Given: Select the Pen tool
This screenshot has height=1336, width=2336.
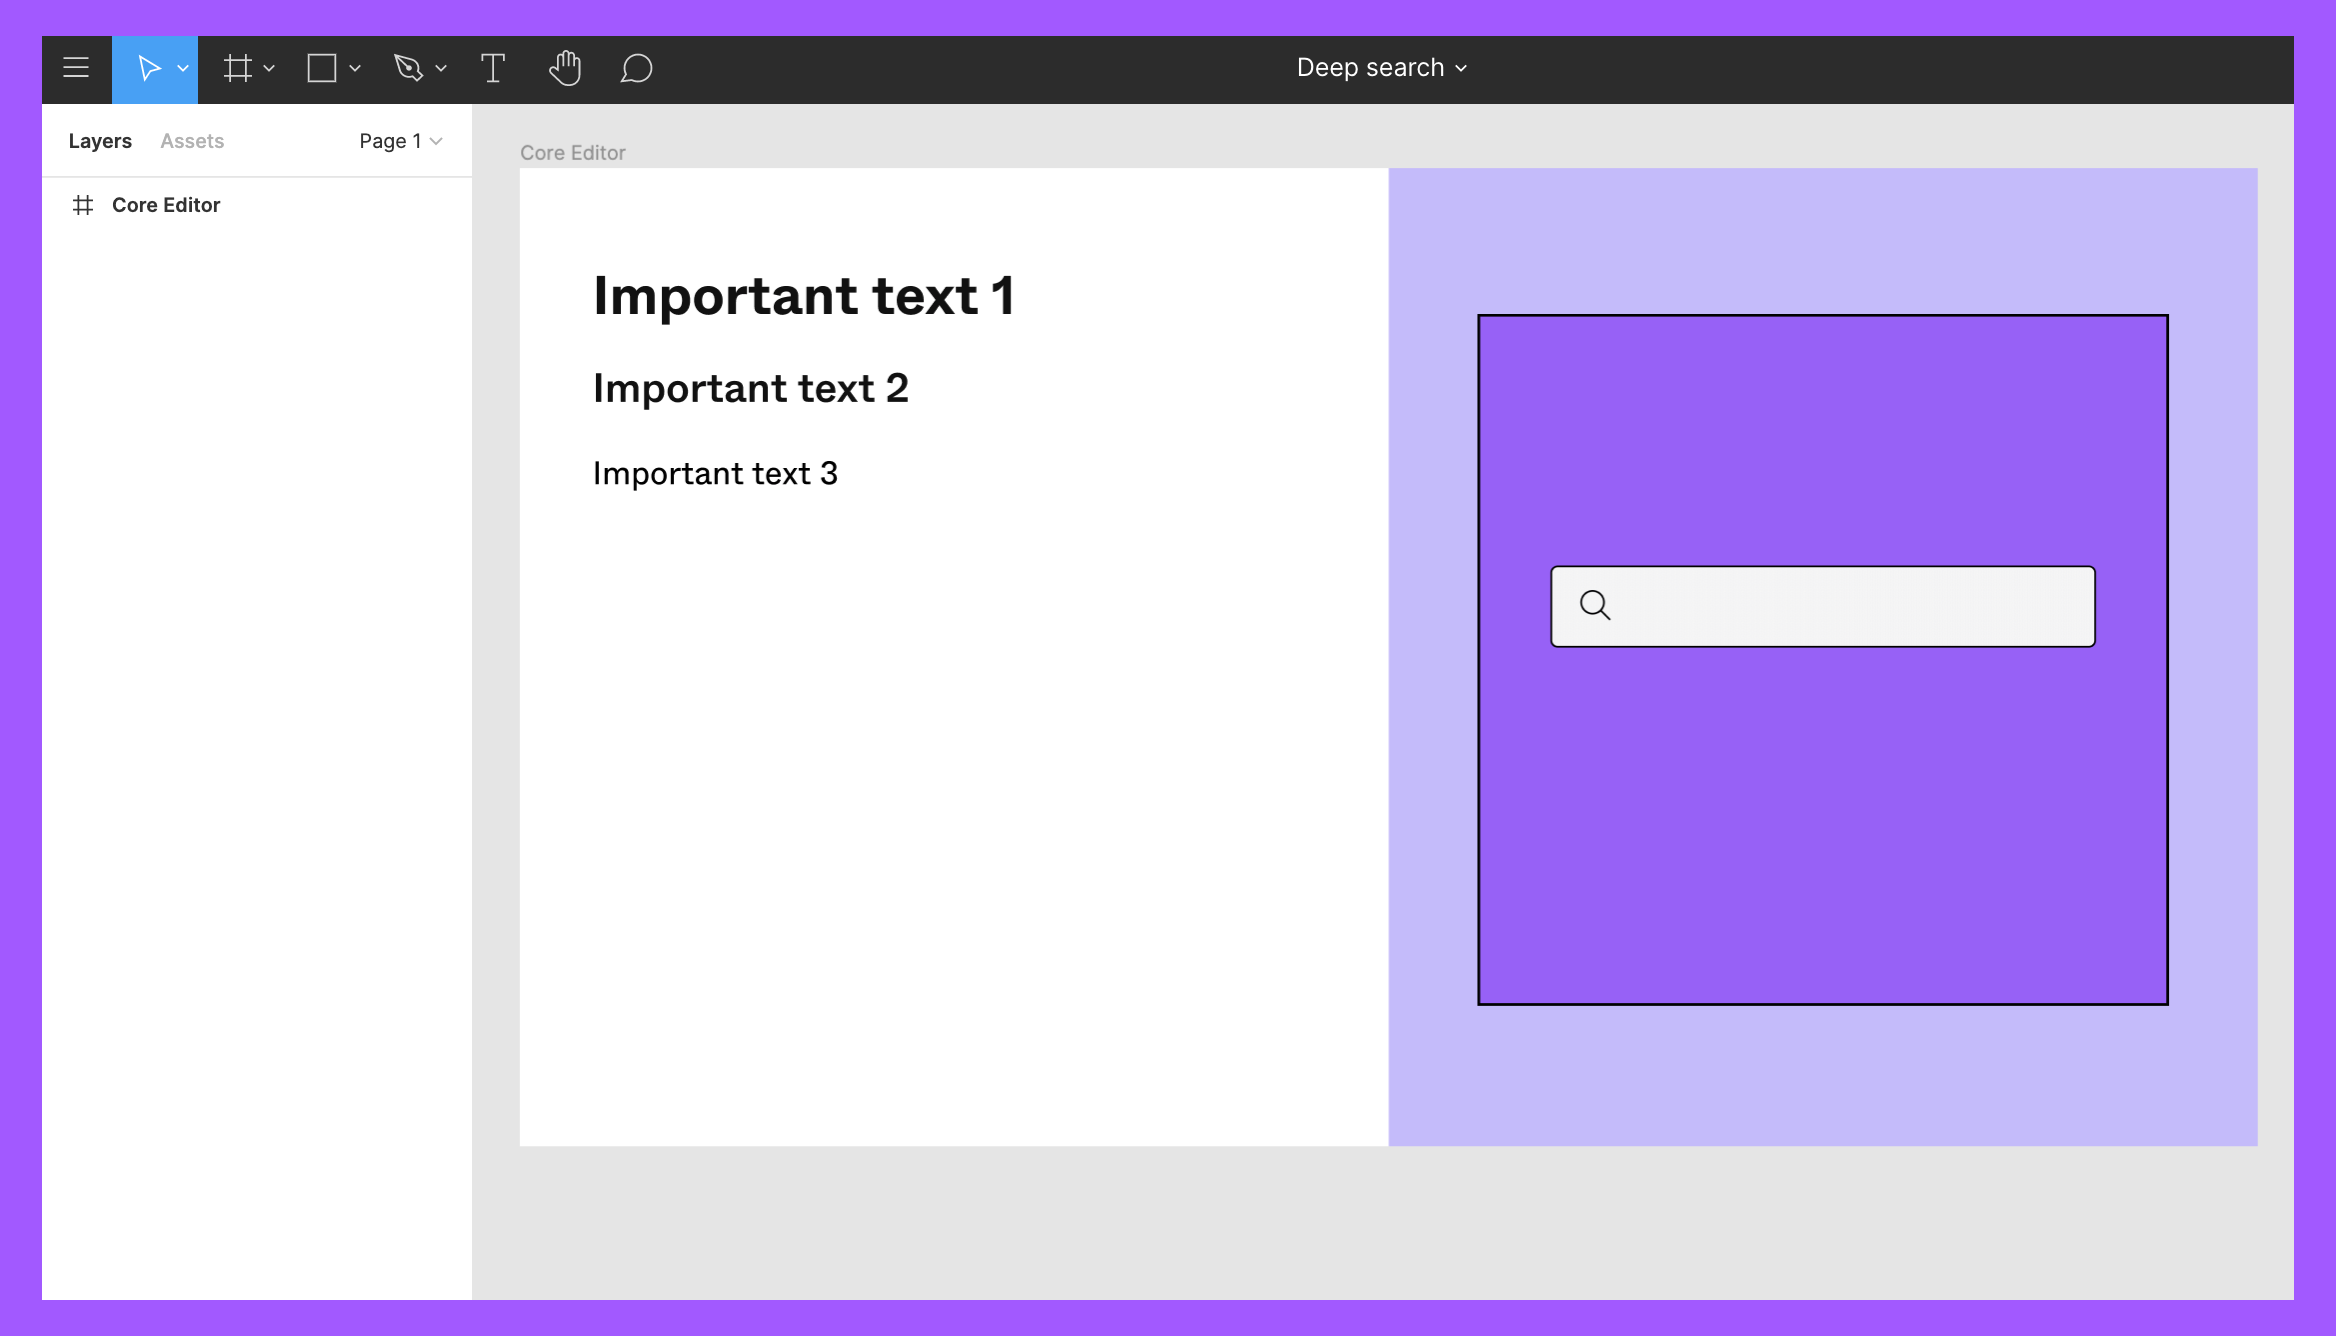Looking at the screenshot, I should point(408,68).
